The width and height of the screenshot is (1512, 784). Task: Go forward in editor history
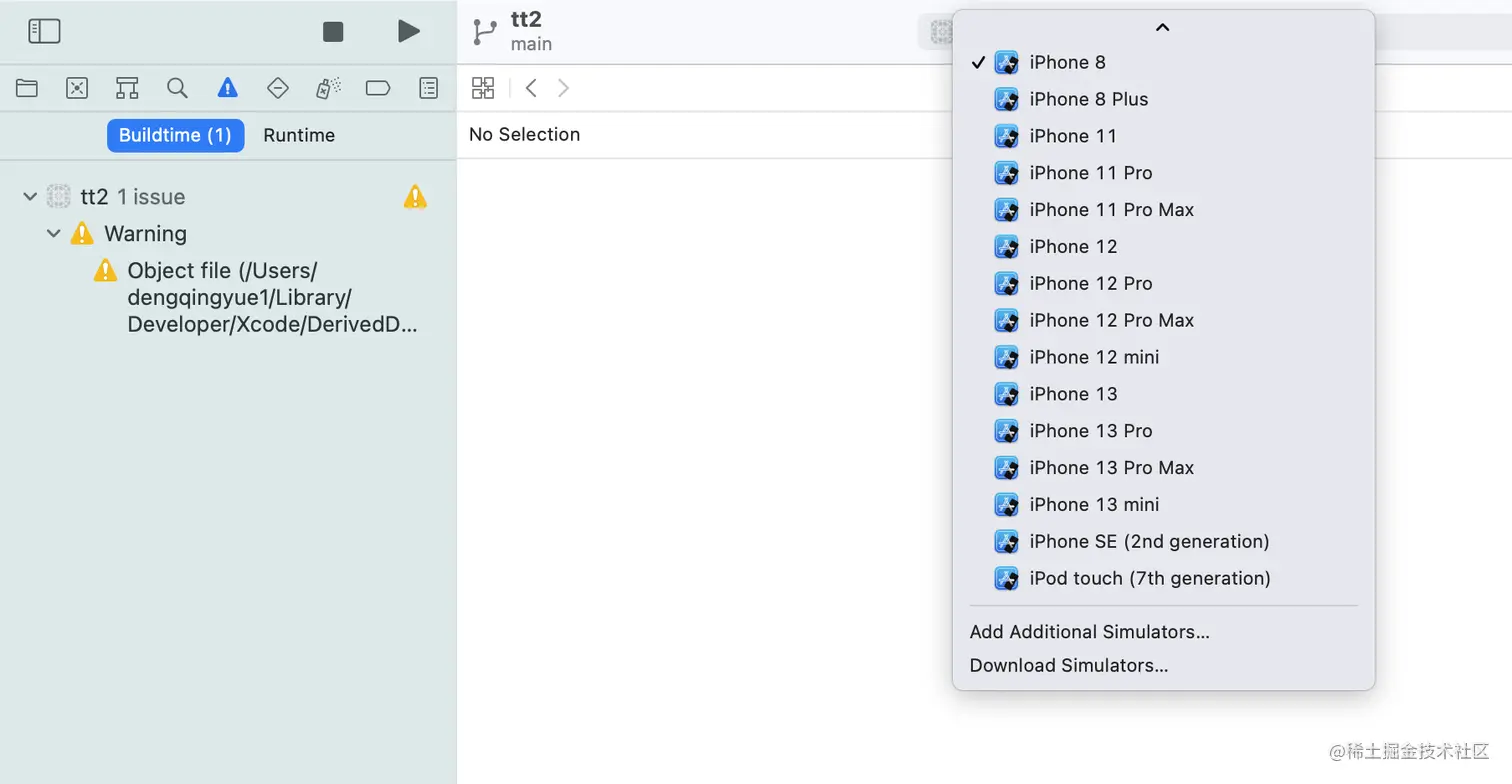click(x=564, y=88)
